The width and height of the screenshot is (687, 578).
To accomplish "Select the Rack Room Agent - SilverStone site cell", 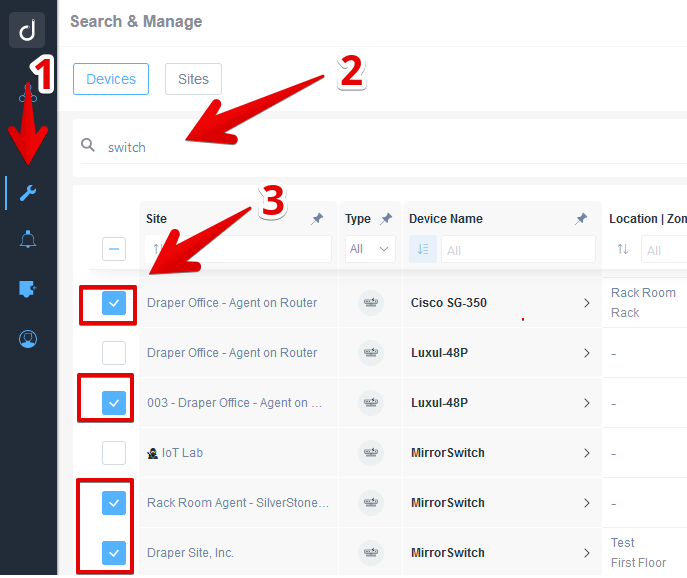I will 239,503.
